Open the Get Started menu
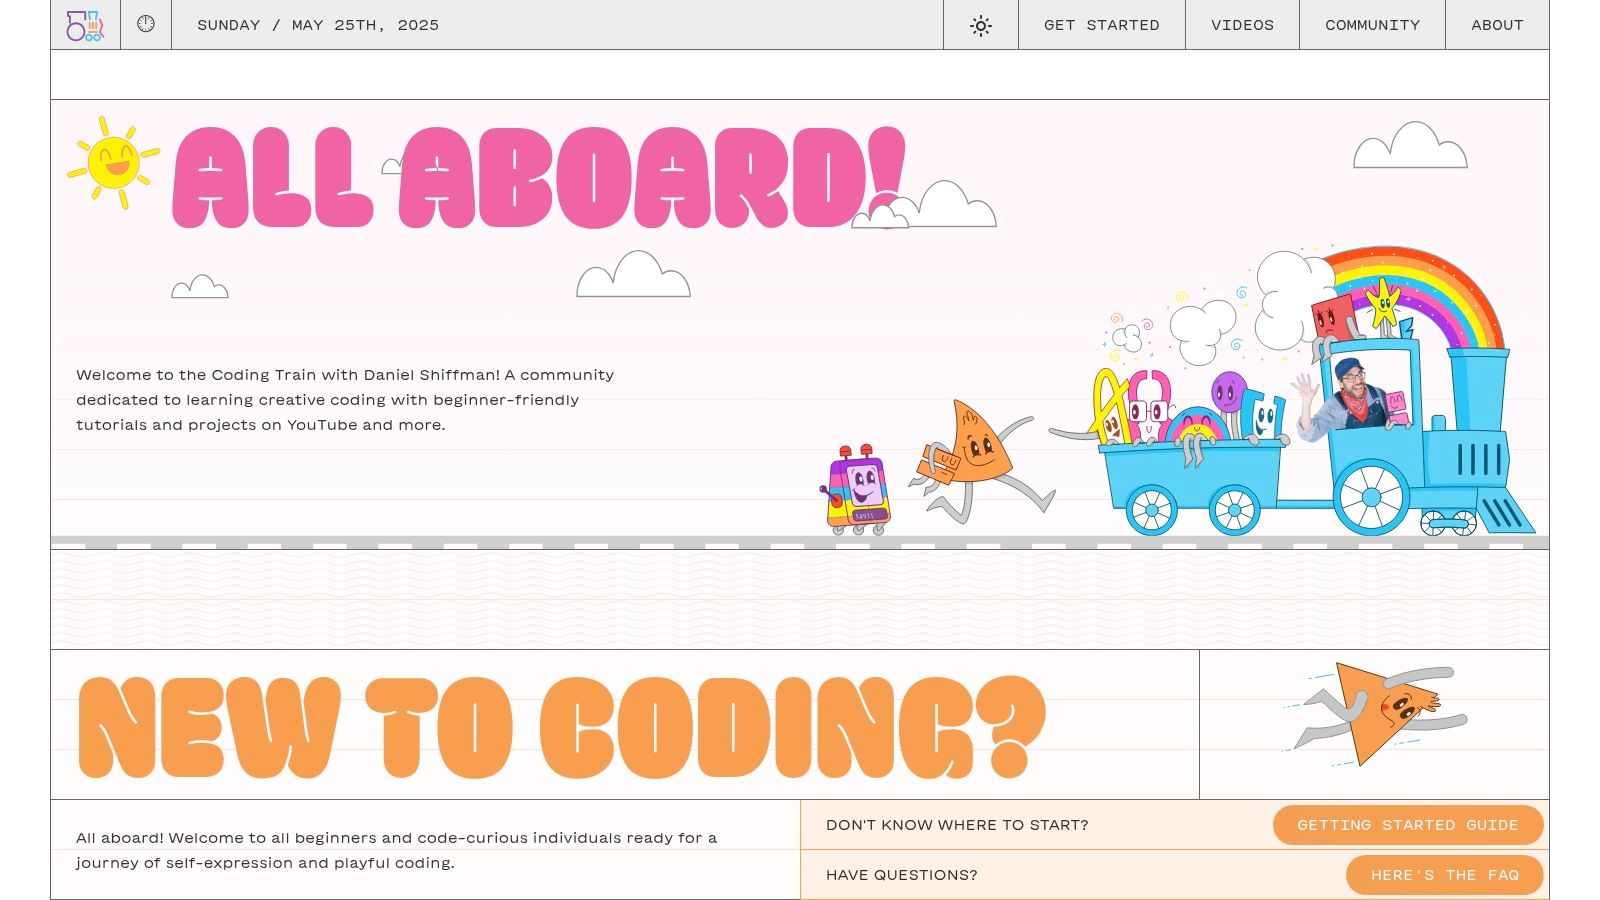This screenshot has height=900, width=1600. (x=1102, y=25)
